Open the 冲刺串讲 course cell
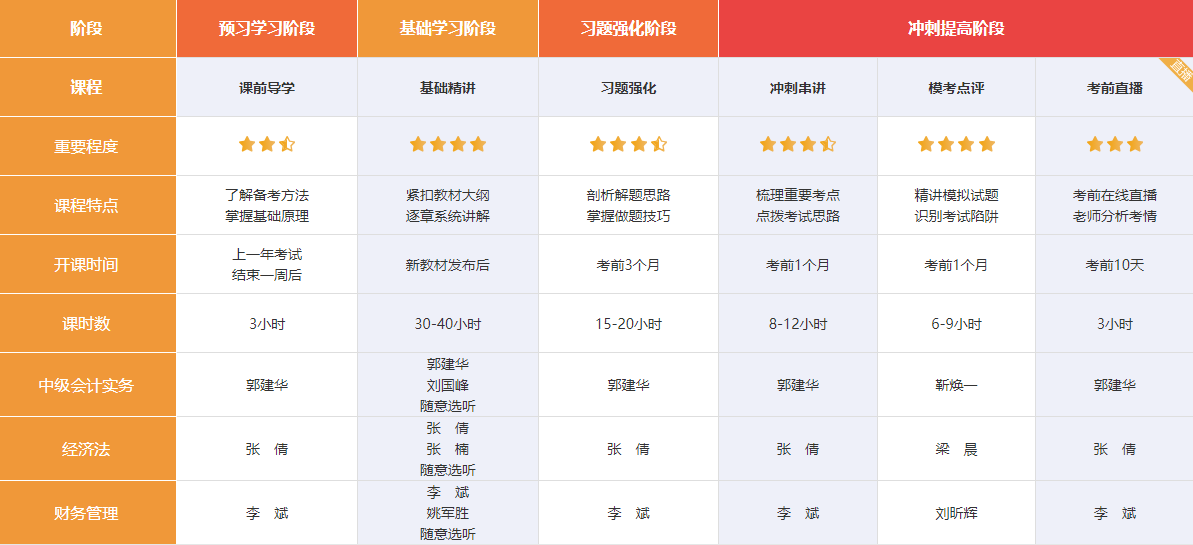The width and height of the screenshot is (1193, 545). coord(797,88)
